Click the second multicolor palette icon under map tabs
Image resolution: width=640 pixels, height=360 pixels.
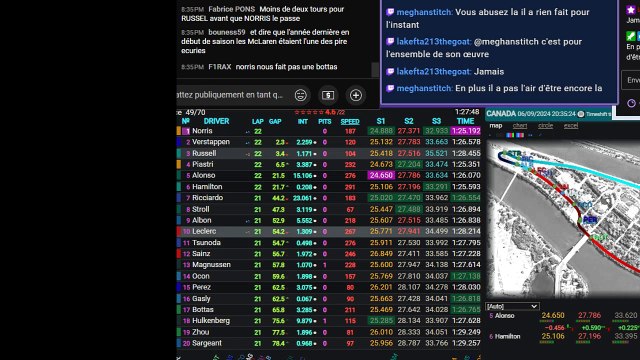point(520,135)
